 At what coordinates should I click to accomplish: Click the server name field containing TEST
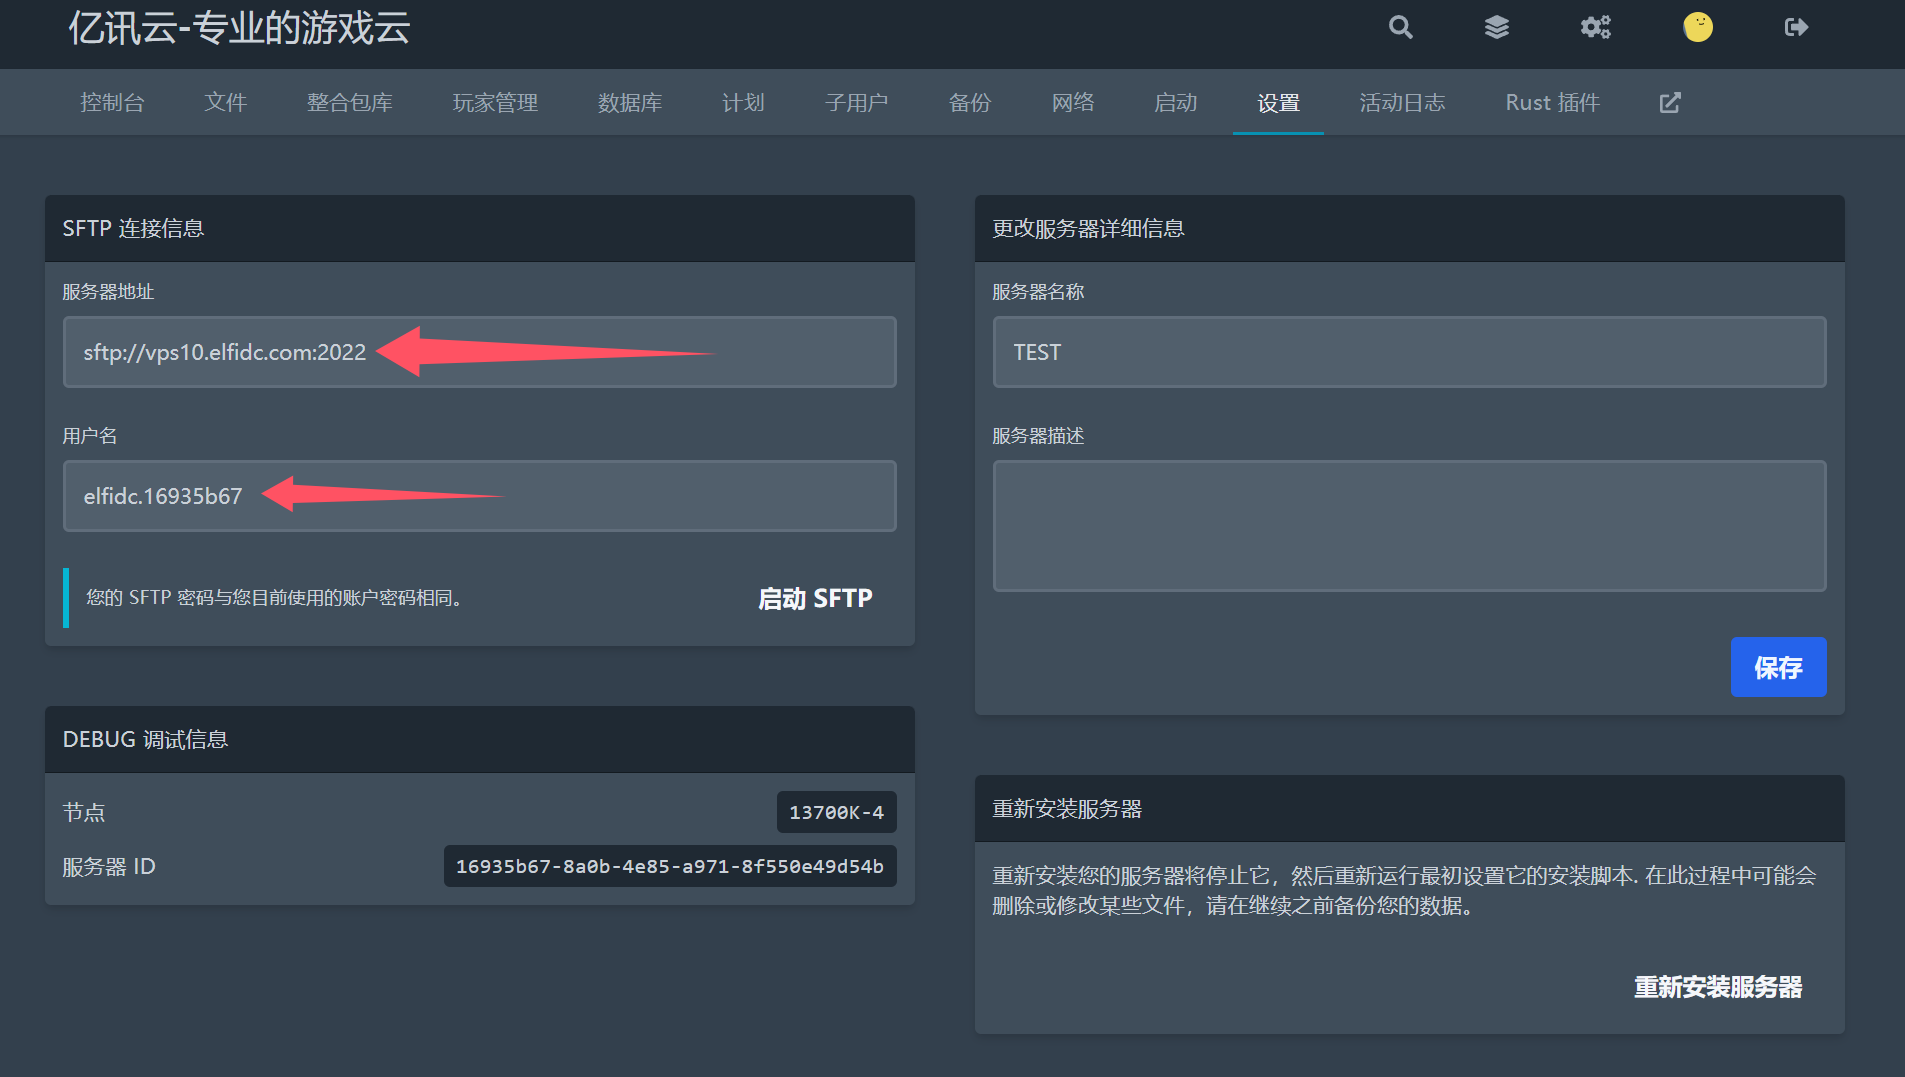point(1409,352)
